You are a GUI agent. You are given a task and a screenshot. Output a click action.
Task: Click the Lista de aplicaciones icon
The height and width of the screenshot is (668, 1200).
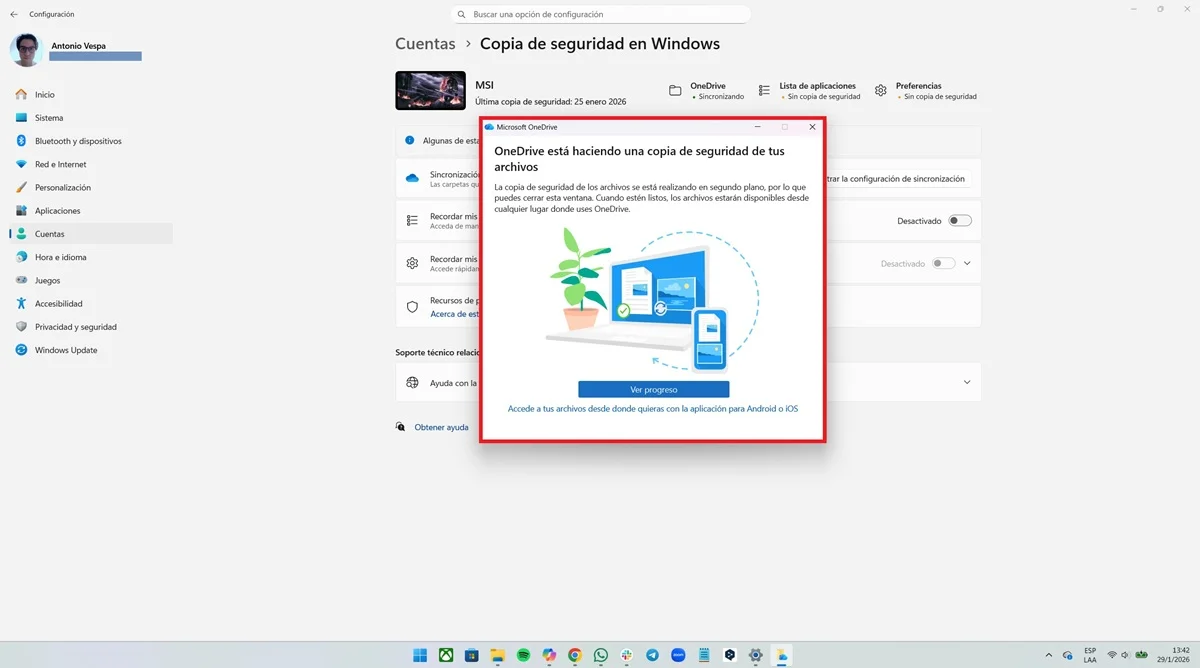point(764,91)
